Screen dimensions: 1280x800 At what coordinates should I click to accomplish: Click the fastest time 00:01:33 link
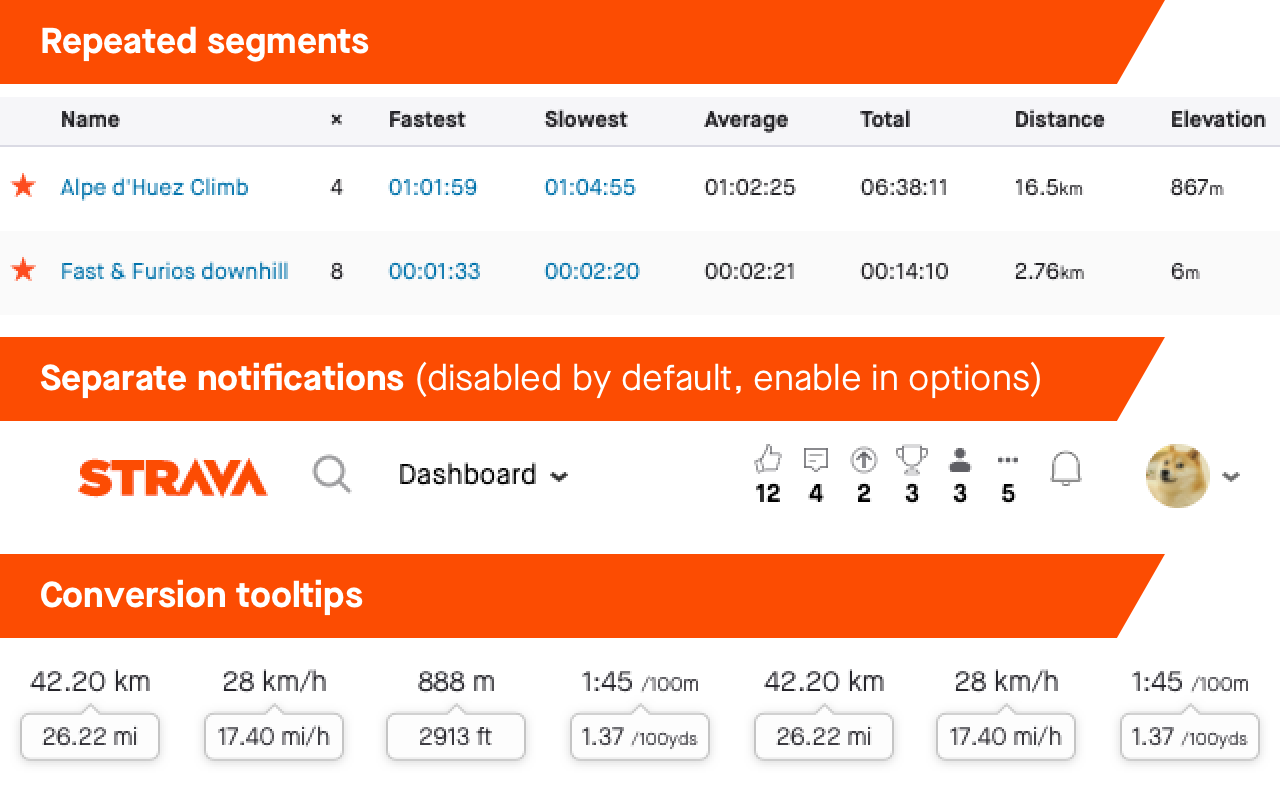pos(434,271)
